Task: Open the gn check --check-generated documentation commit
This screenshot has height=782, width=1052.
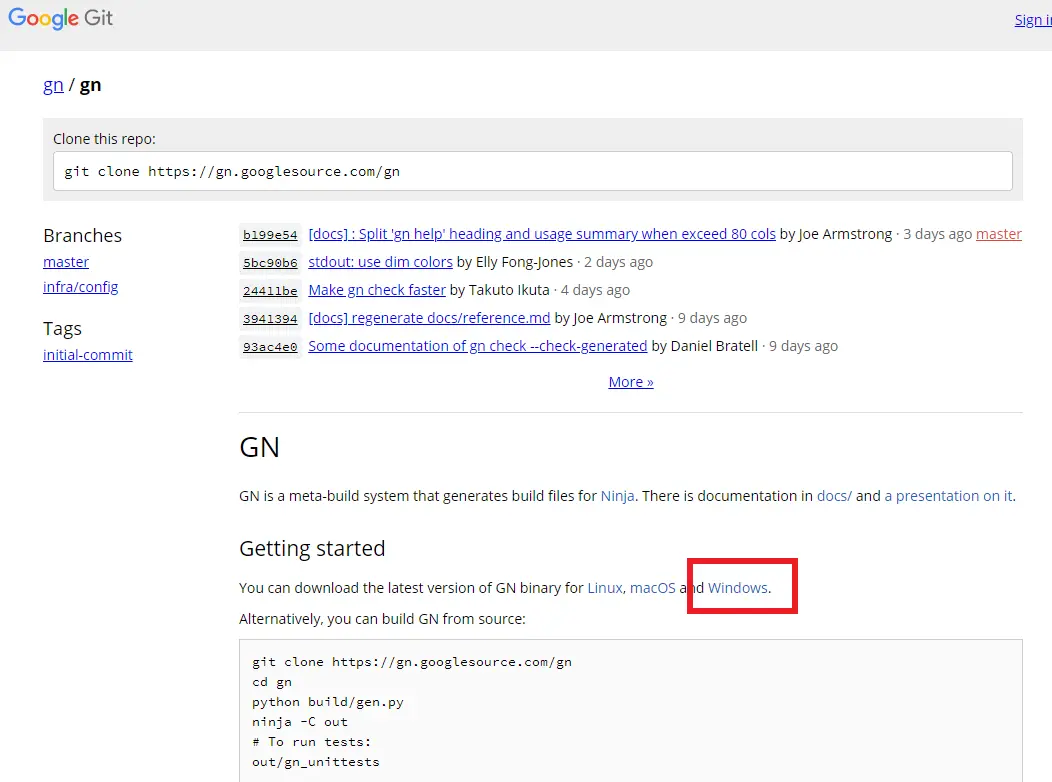Action: pos(478,346)
